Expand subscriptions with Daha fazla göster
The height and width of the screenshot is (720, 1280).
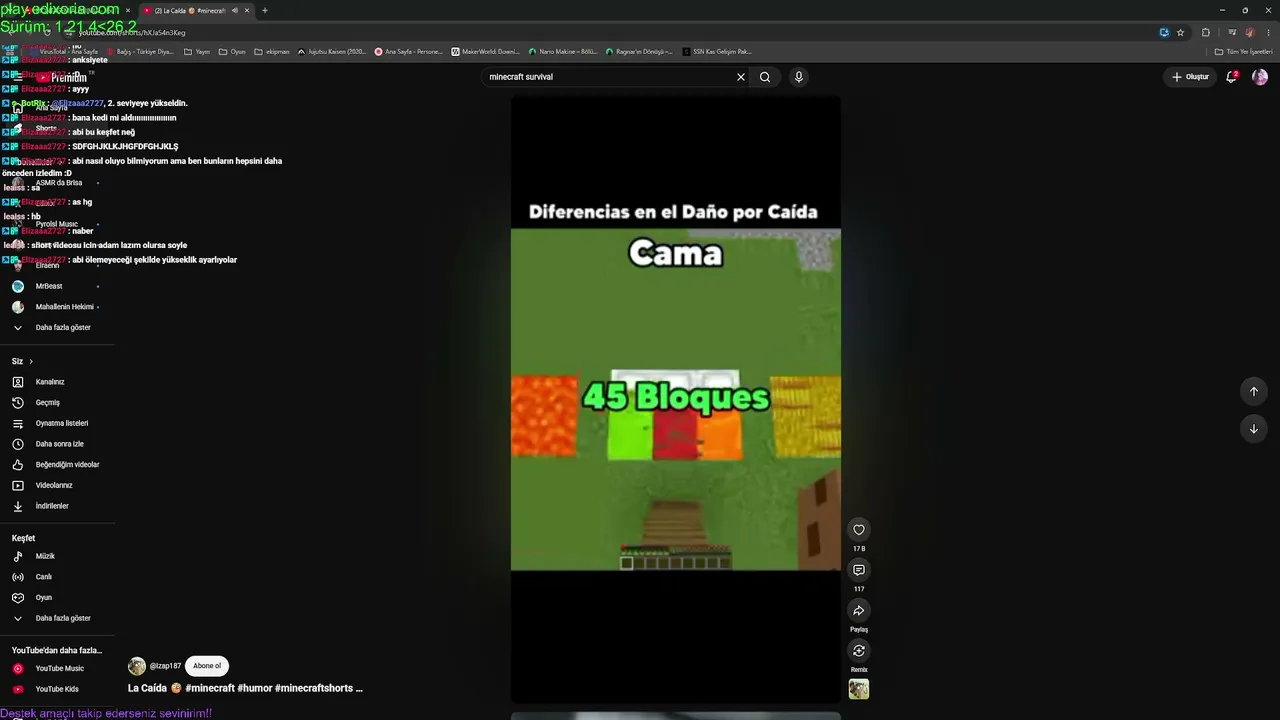pyautogui.click(x=58, y=327)
